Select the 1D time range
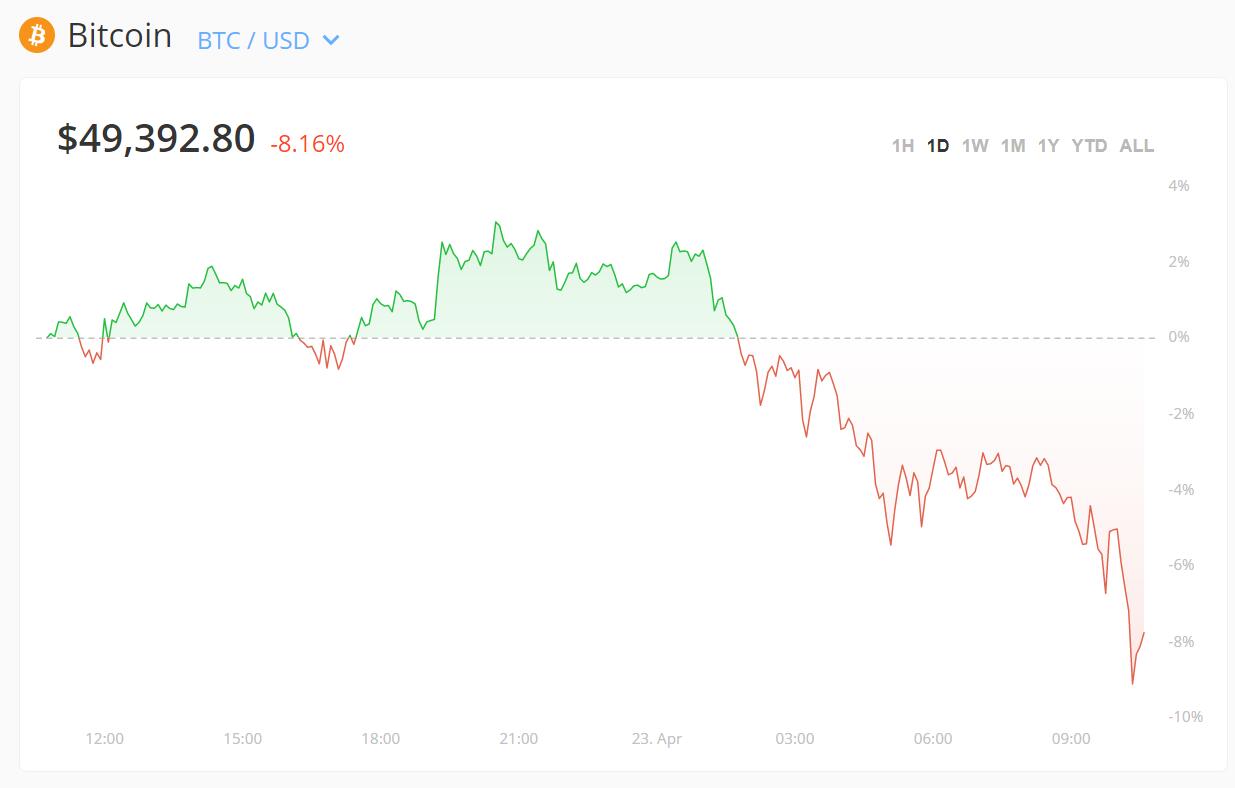 coord(937,146)
